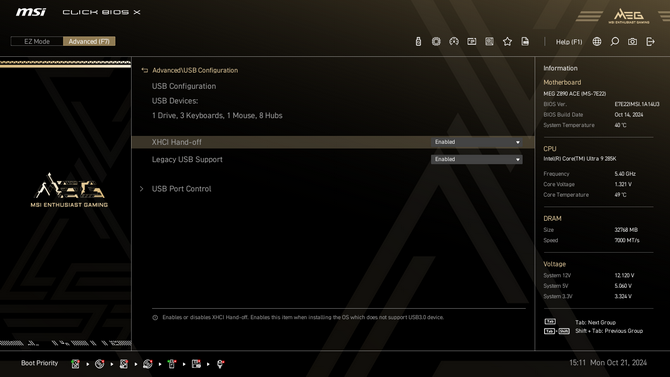This screenshot has height=377, width=670.
Task: Select first hard disk boot priority icon
Action: pos(75,364)
